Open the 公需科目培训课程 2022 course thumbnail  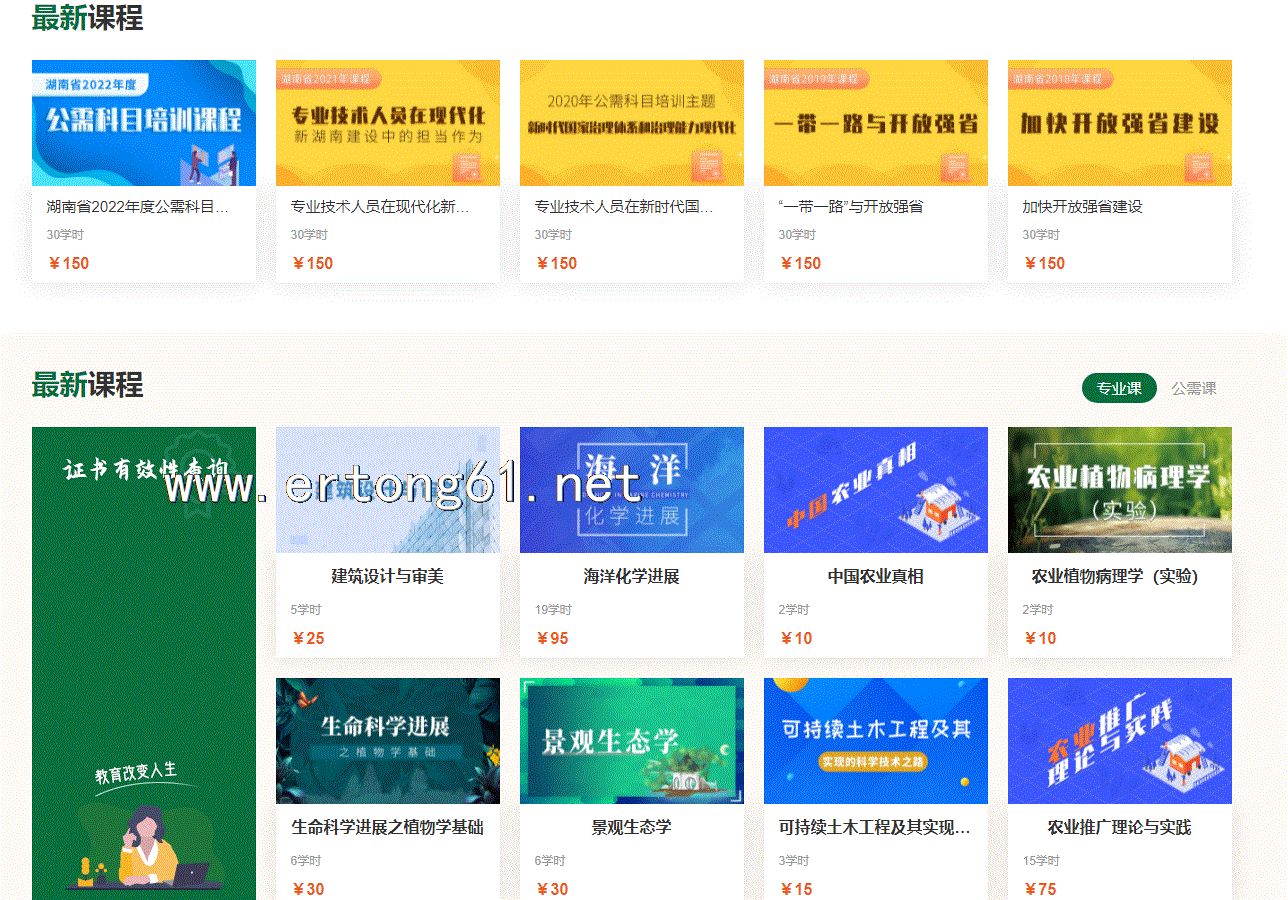144,123
